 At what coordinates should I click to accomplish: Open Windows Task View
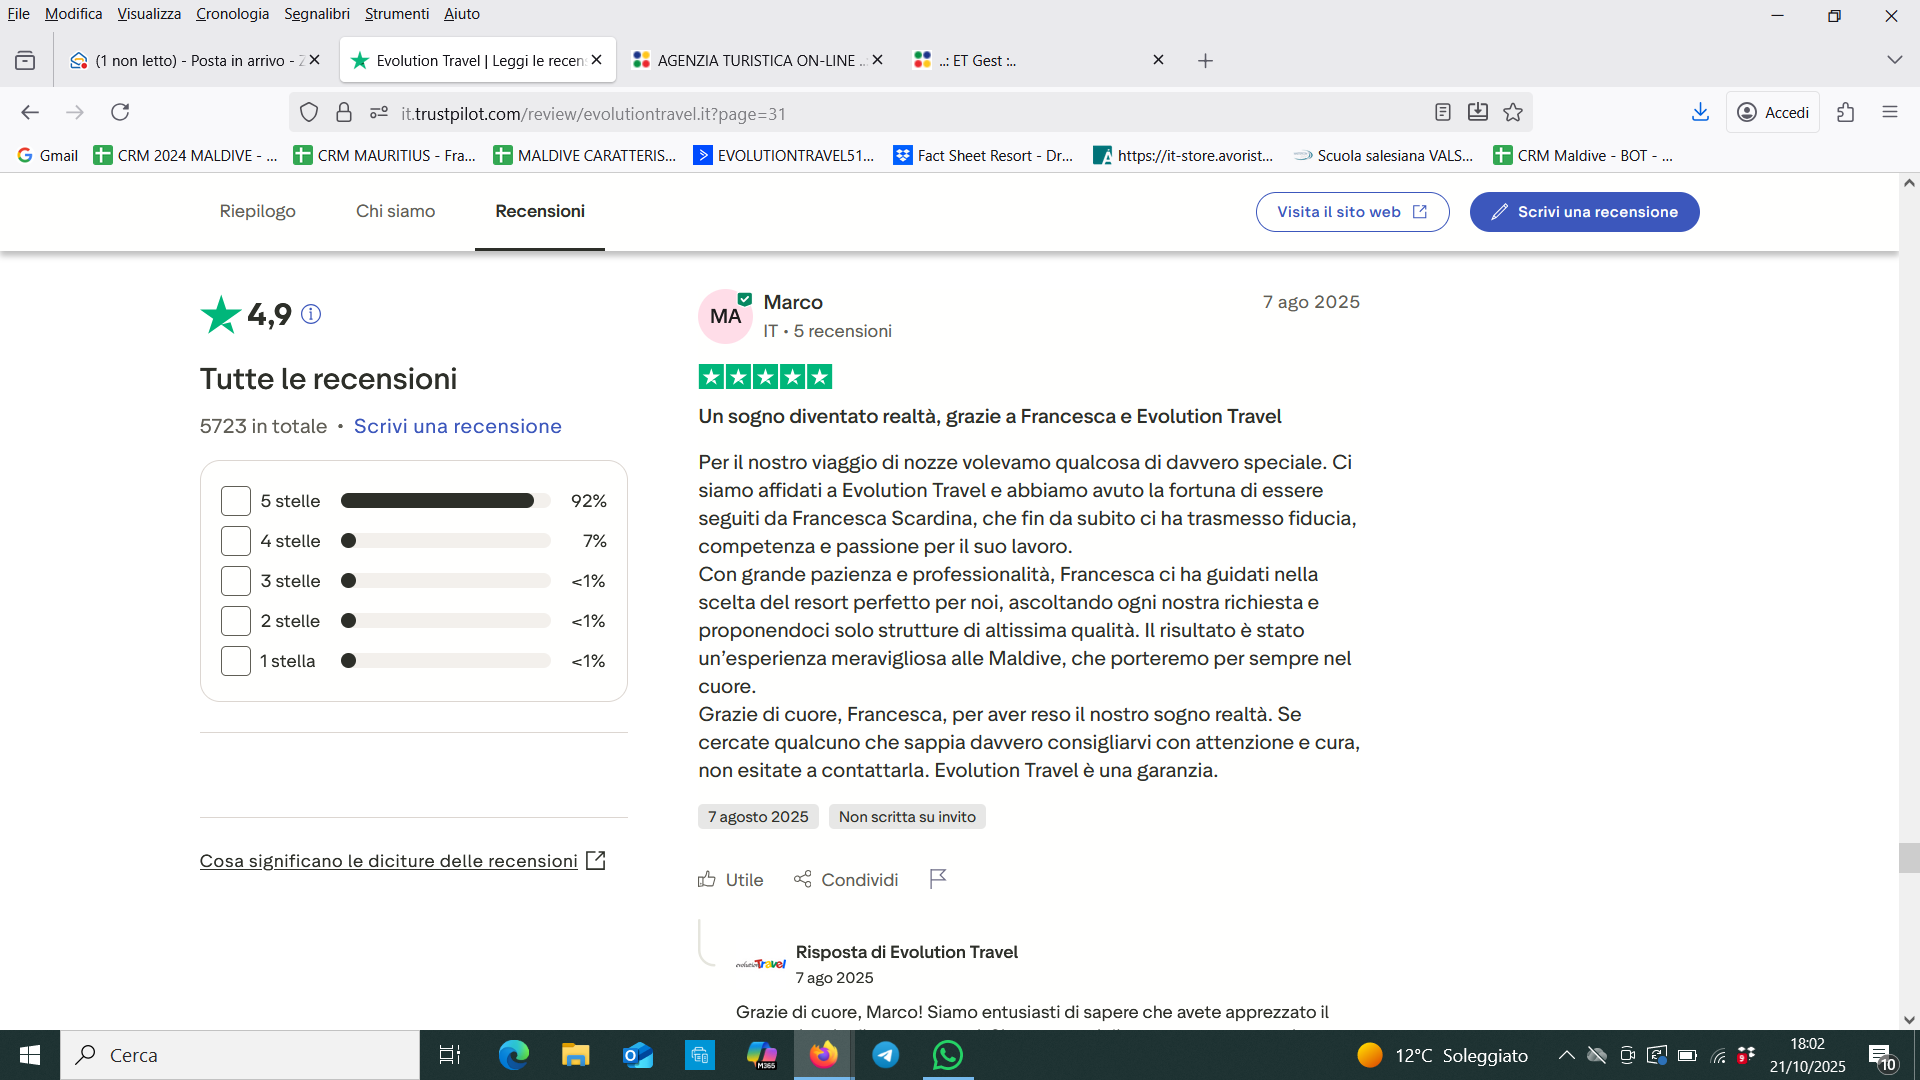coord(450,1055)
